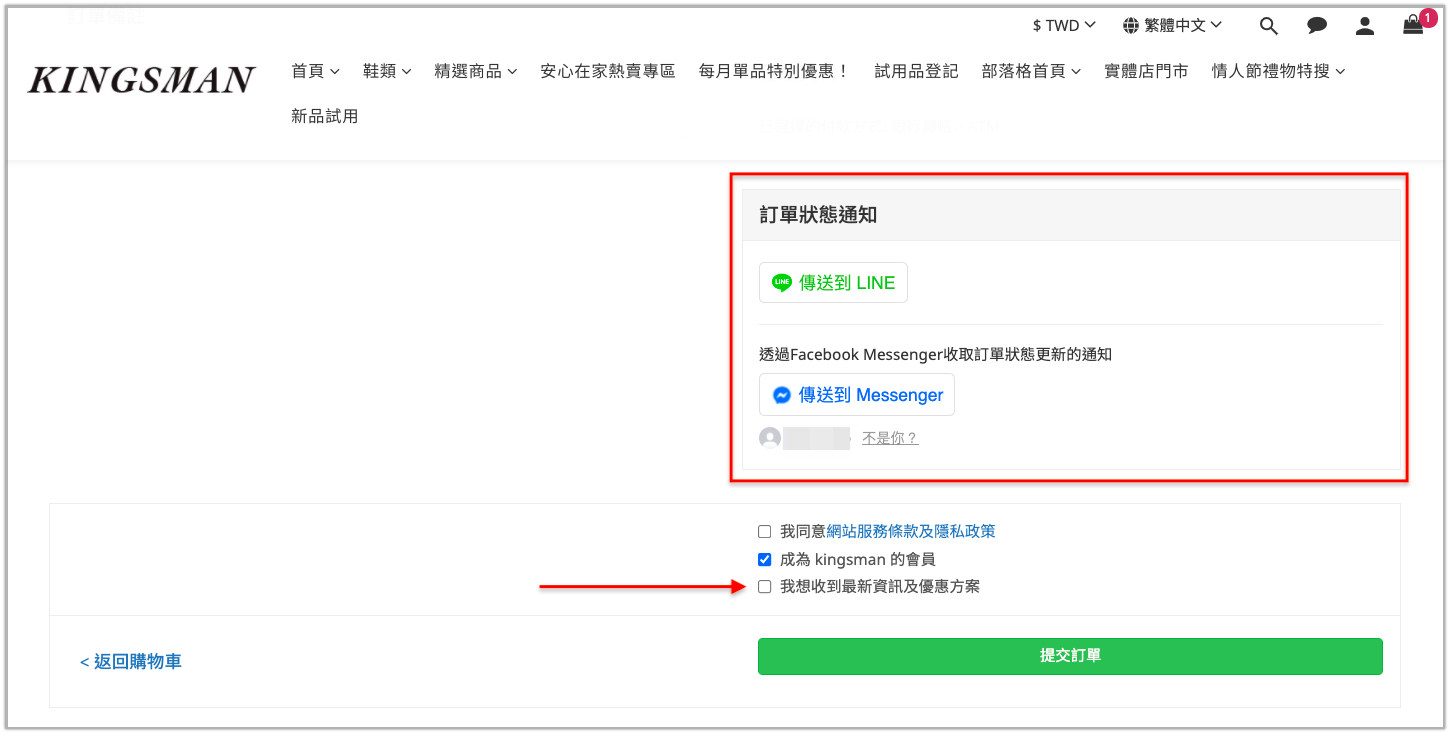
Task: Open 網站服務條款及隱私政策 link
Action: [x=911, y=532]
